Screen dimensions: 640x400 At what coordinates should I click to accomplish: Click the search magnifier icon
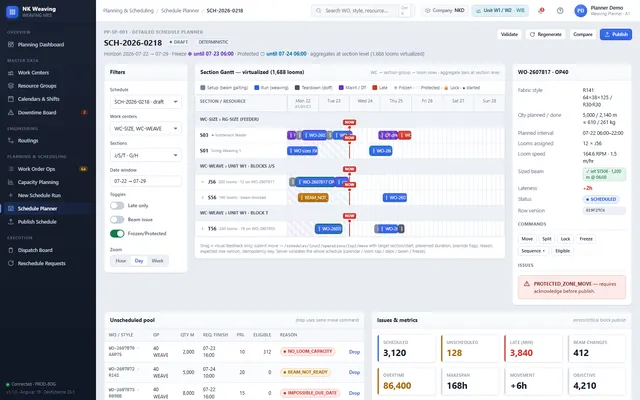pos(318,11)
